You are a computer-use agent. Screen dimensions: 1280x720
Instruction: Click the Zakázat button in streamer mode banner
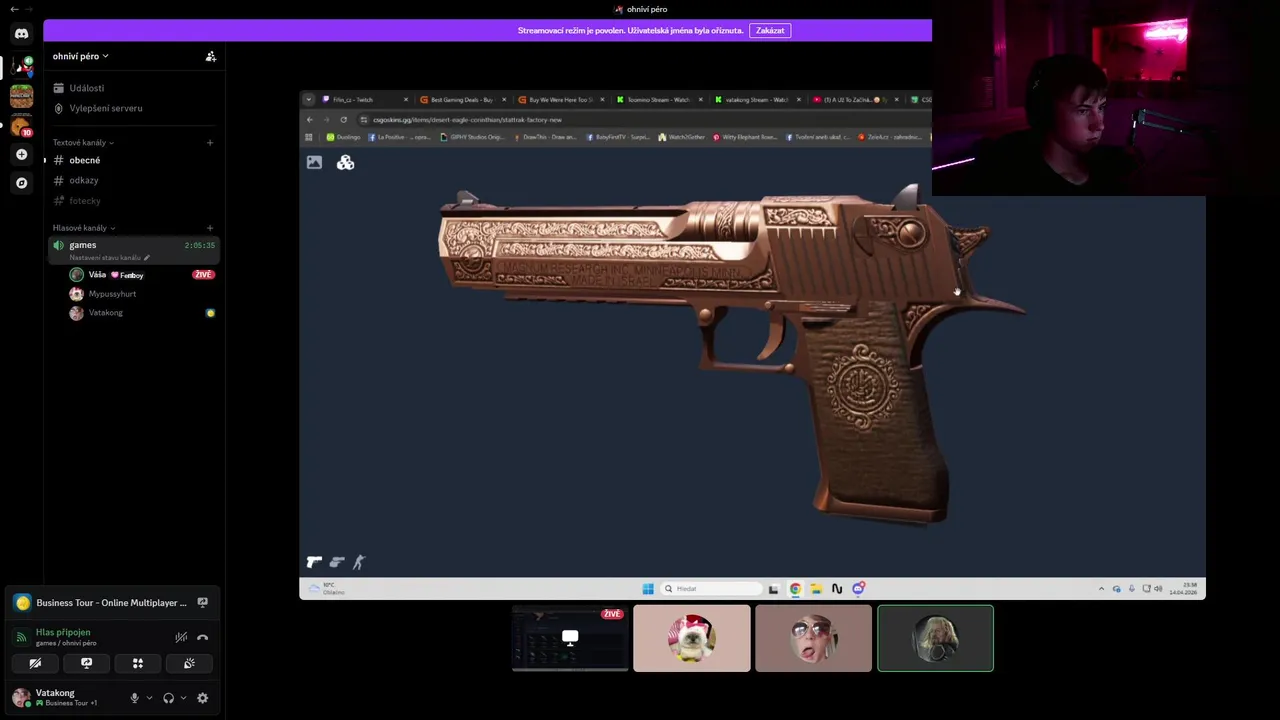pyautogui.click(x=770, y=31)
